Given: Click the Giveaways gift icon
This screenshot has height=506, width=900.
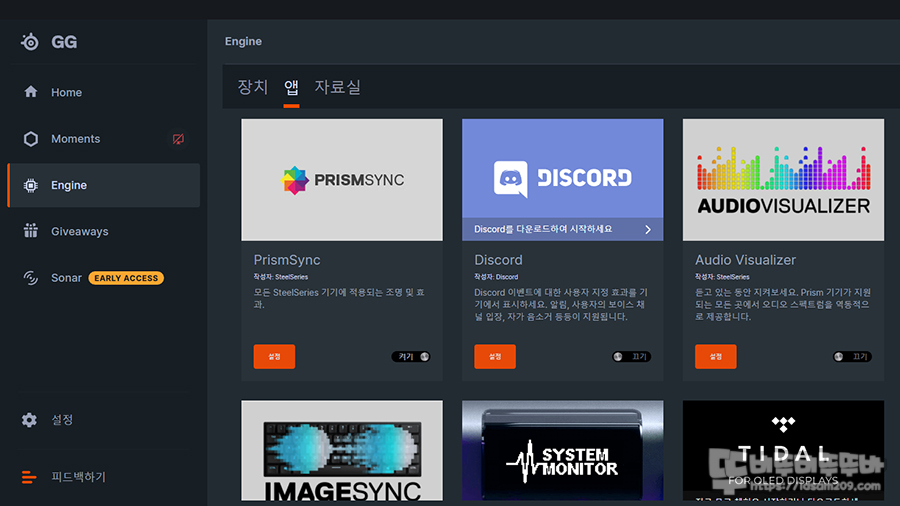Looking at the screenshot, I should click(x=30, y=231).
